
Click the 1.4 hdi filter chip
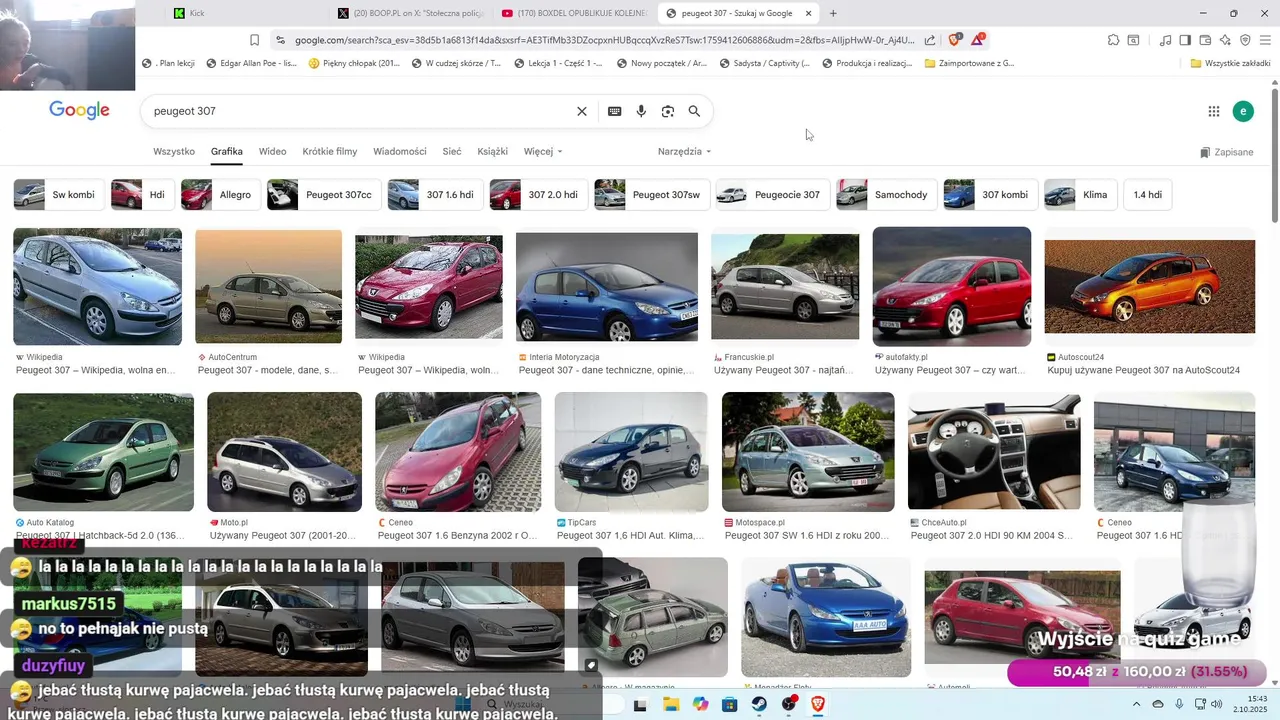click(1148, 195)
